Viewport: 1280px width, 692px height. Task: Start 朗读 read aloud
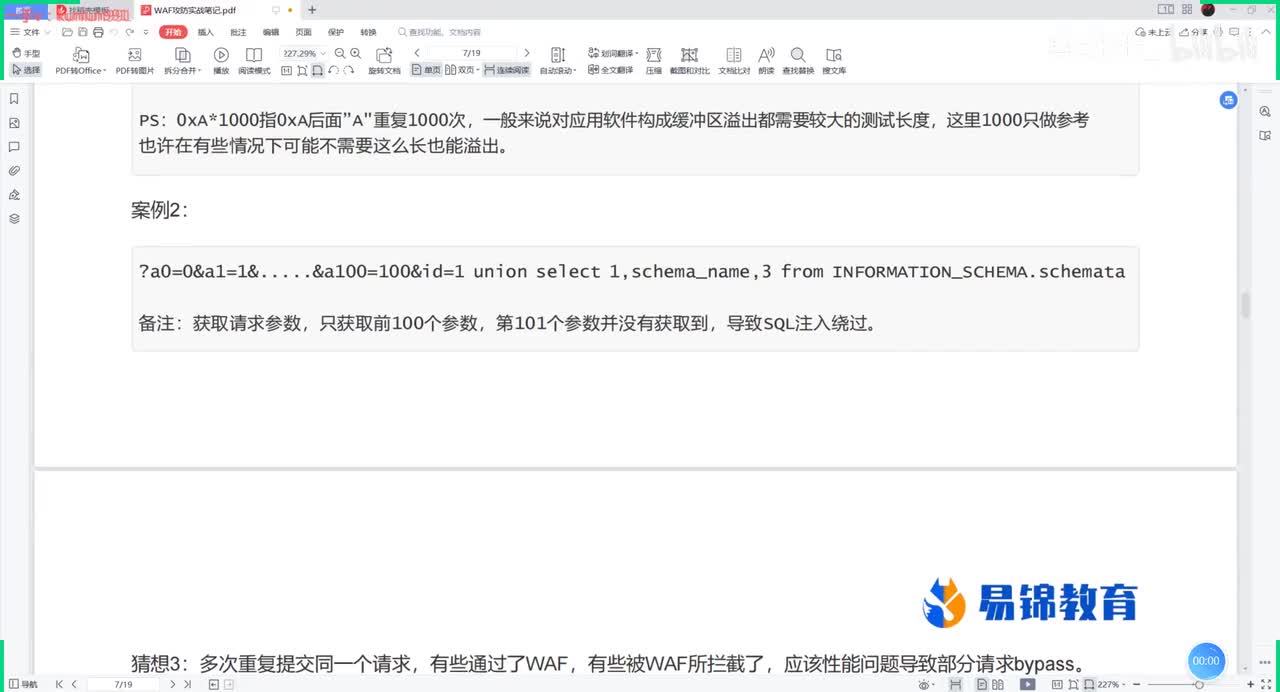tap(767, 61)
